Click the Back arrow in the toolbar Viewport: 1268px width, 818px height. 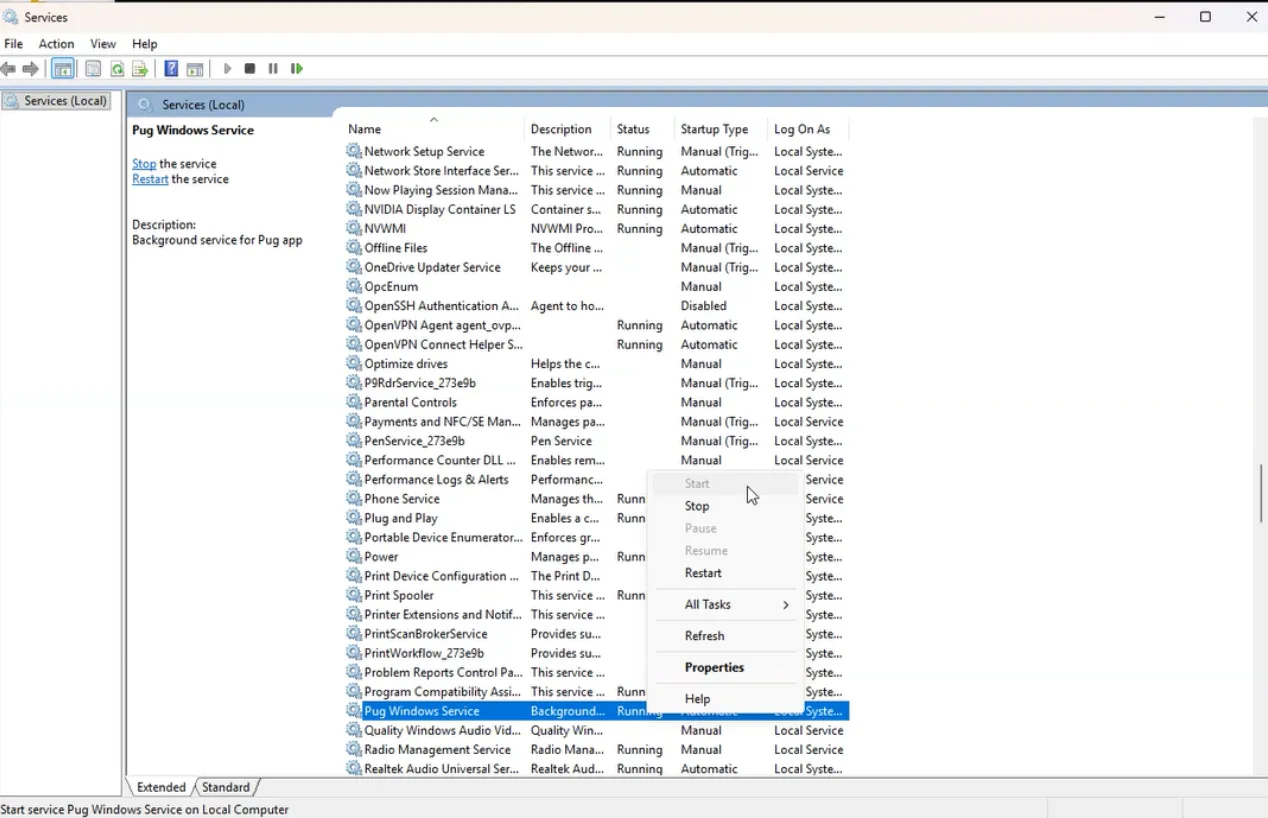9,69
